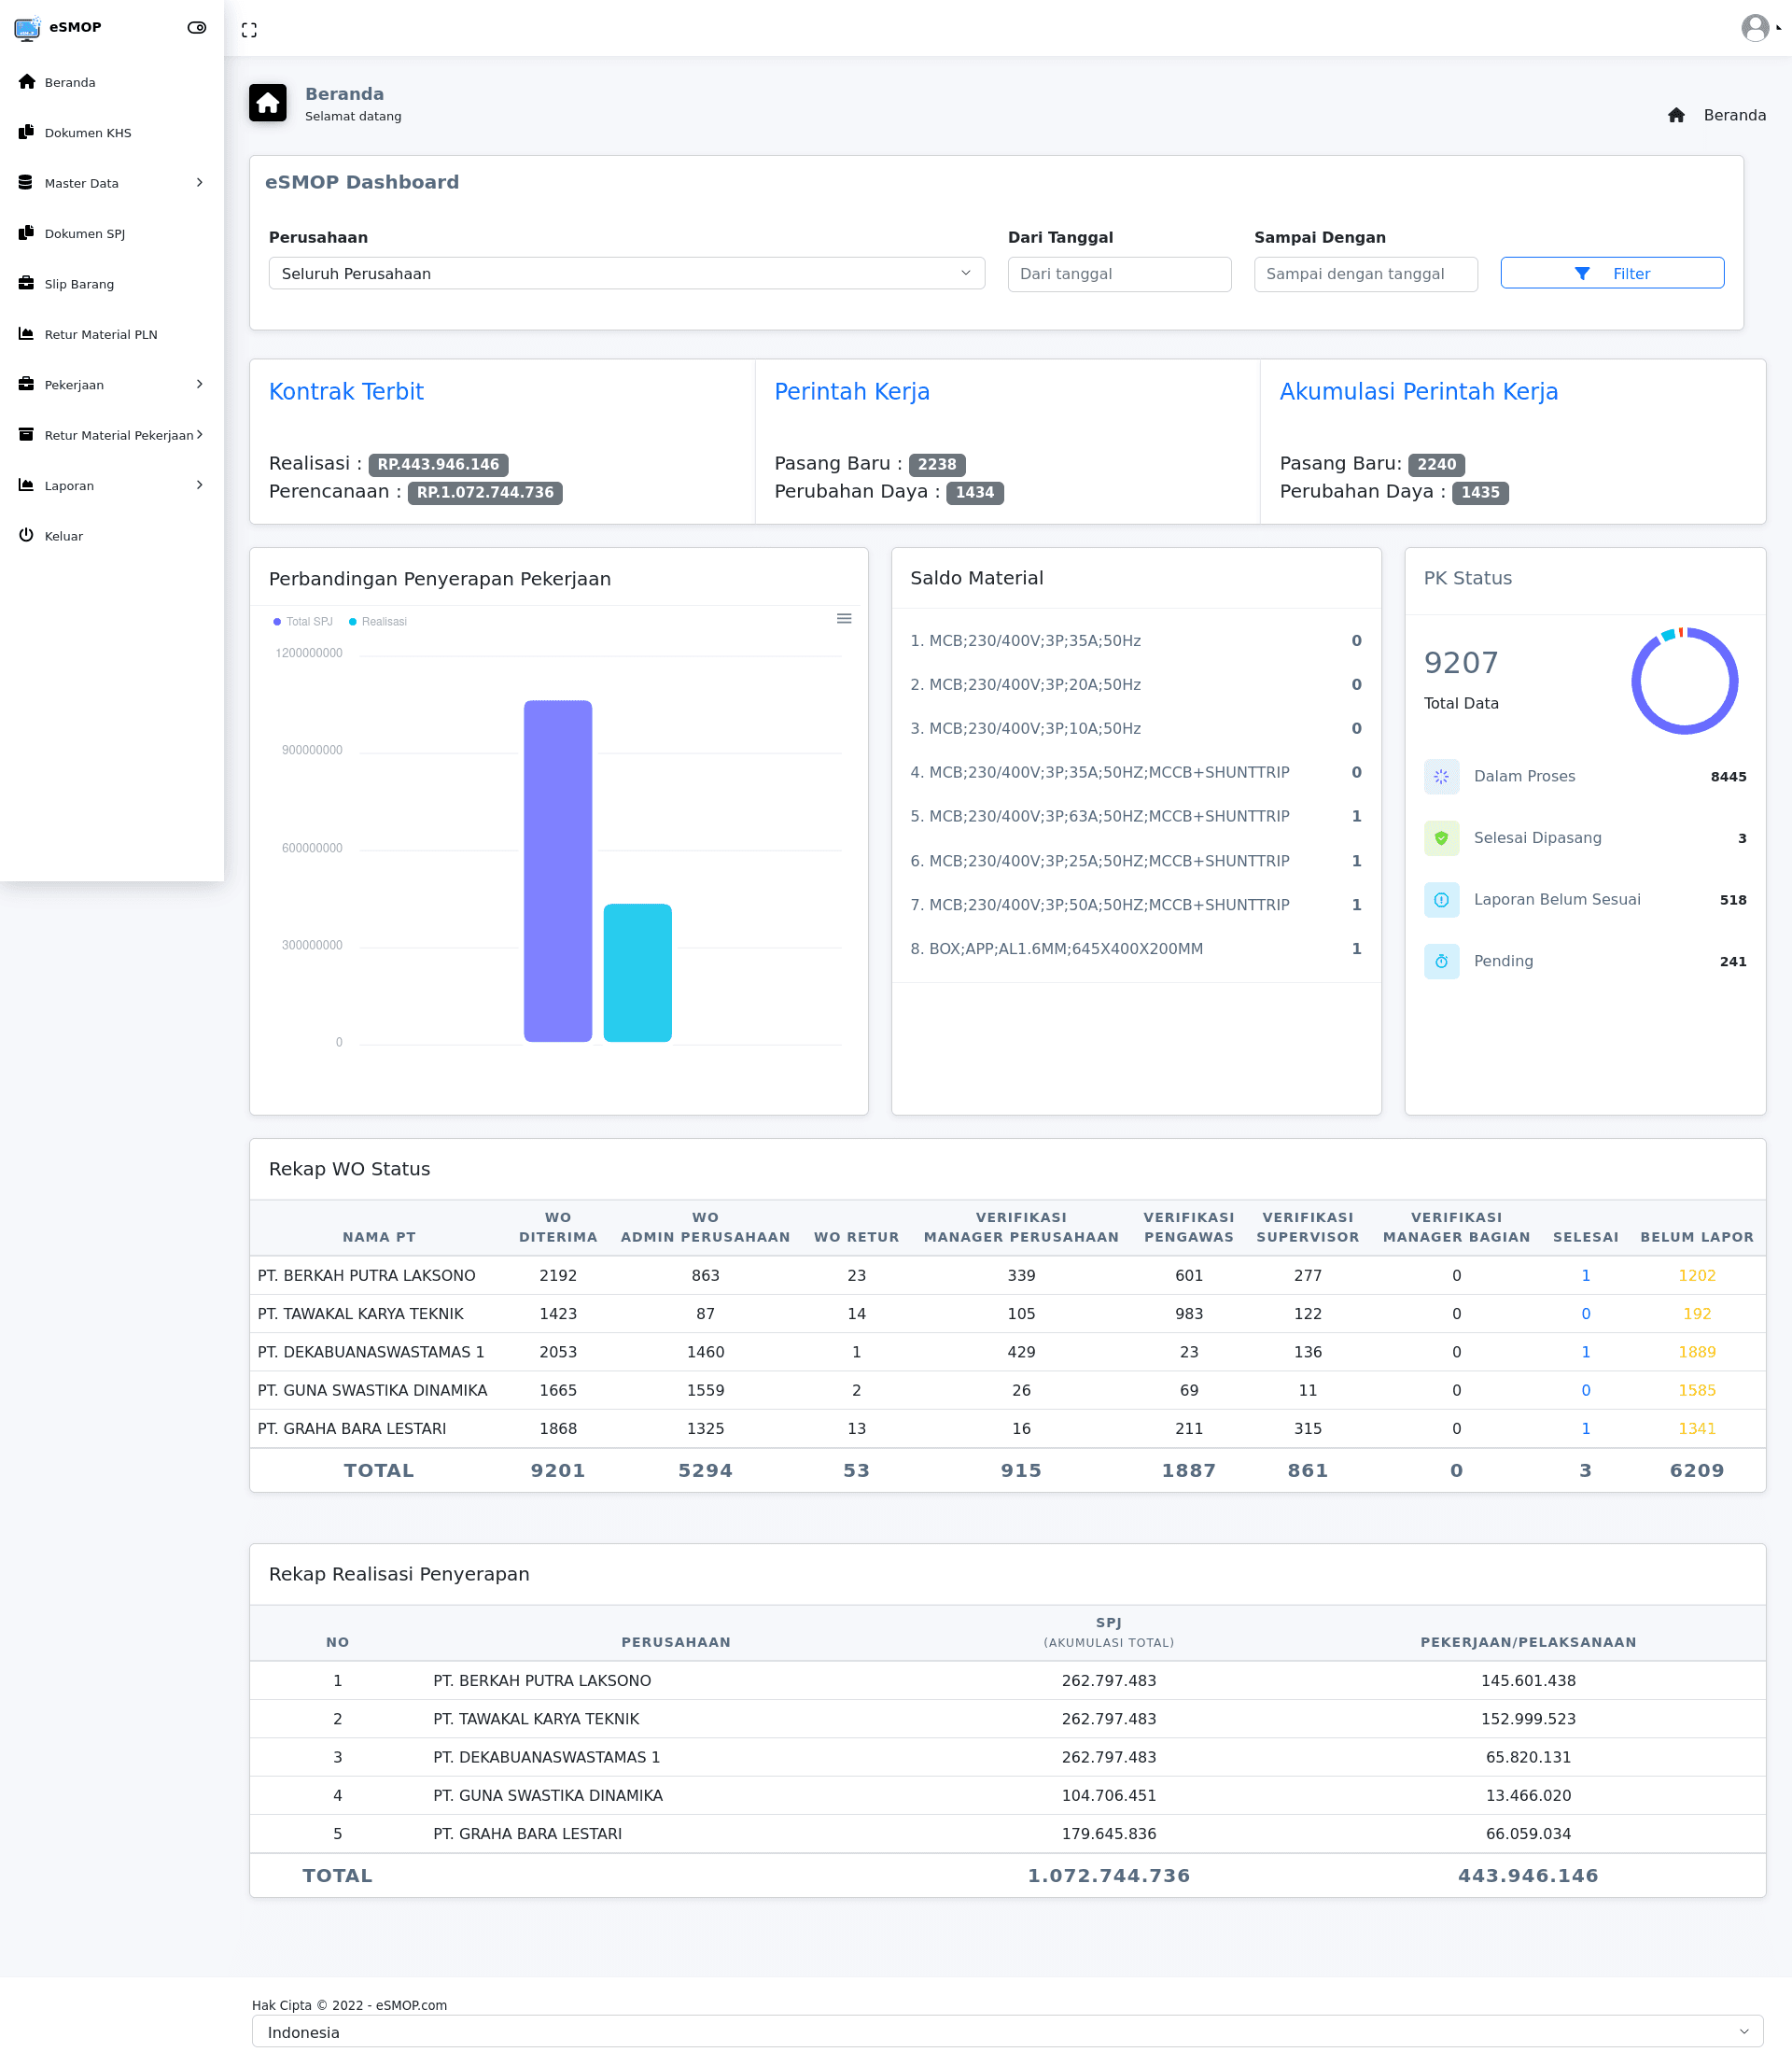Click the Retur Material PLN chart icon

pyautogui.click(x=27, y=334)
